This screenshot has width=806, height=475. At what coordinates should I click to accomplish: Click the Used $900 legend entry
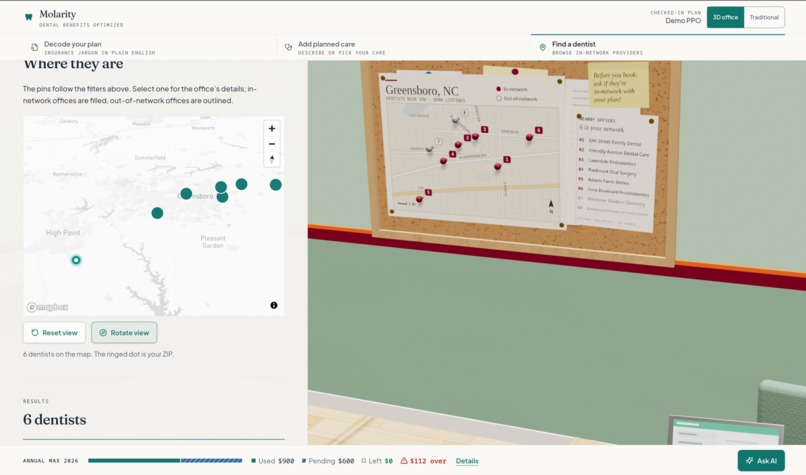coord(273,461)
